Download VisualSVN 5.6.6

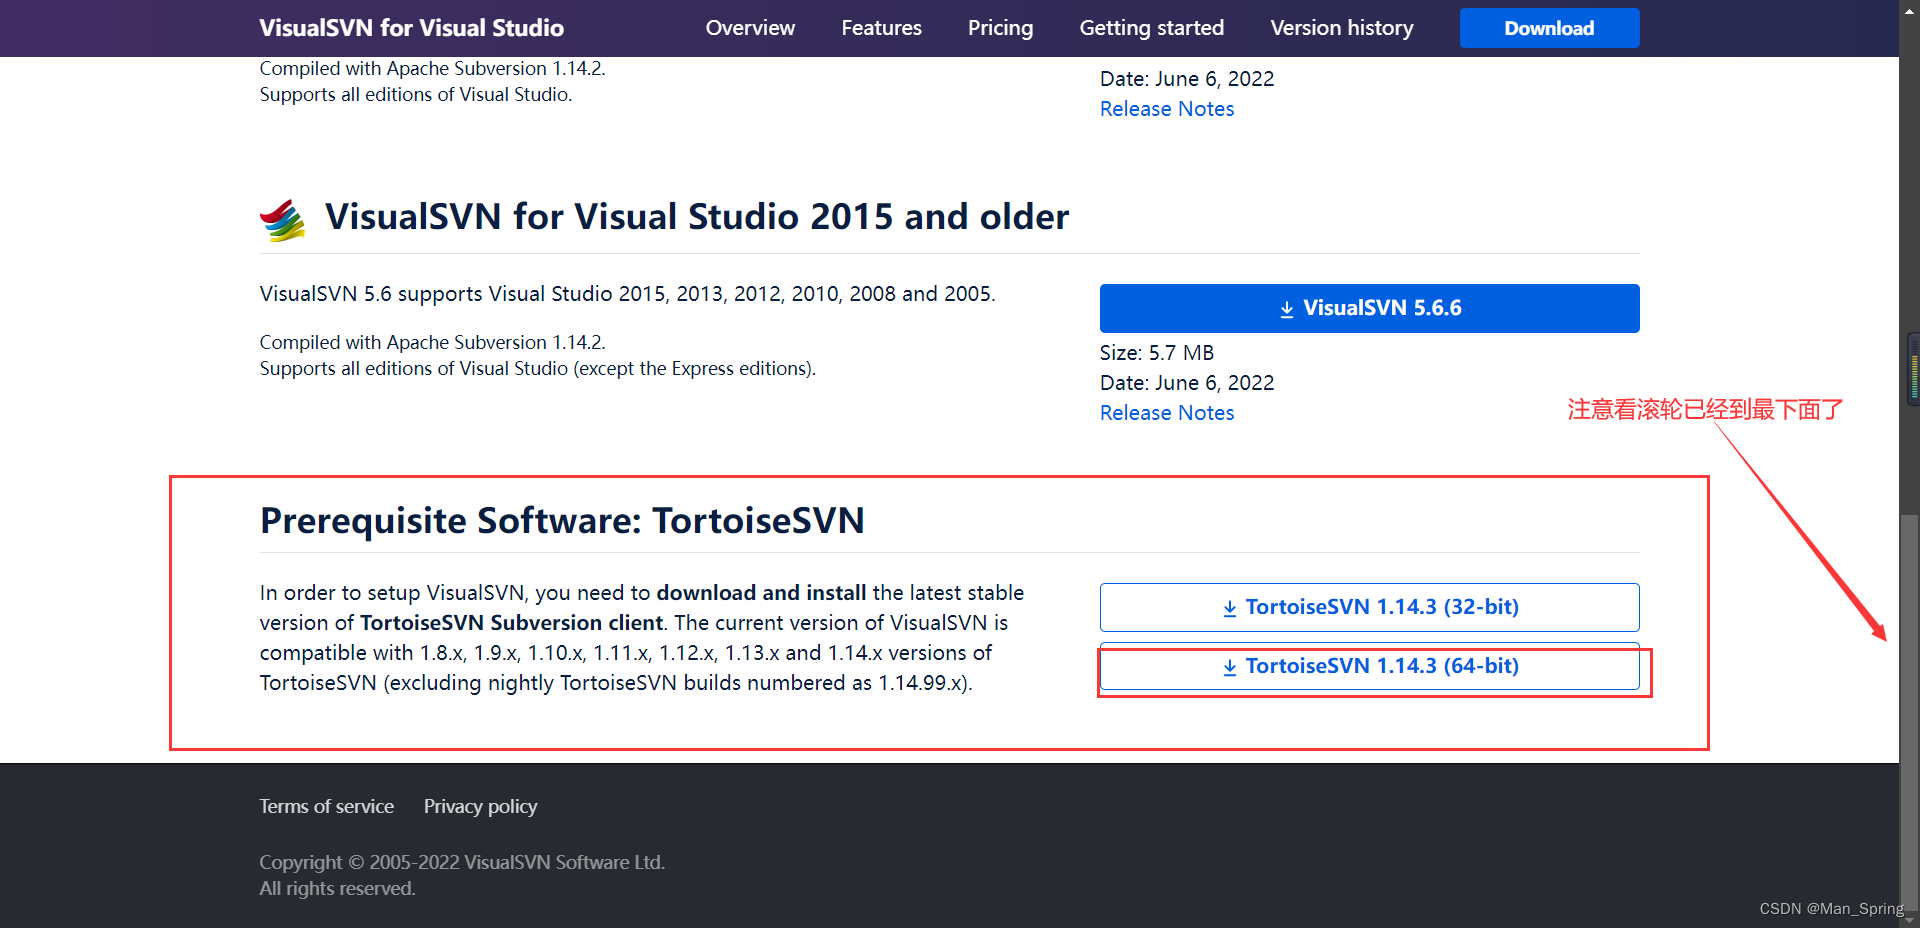(x=1369, y=308)
